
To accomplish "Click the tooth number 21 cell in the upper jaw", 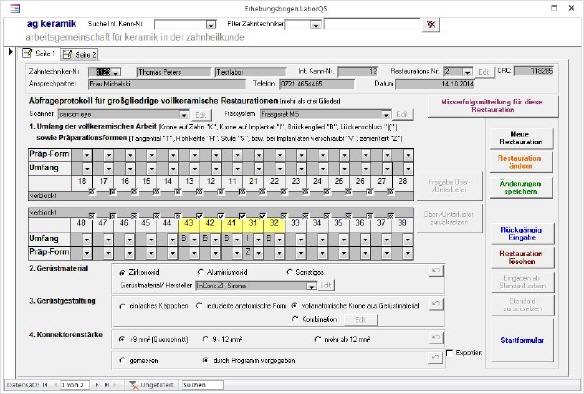I will point(253,181).
